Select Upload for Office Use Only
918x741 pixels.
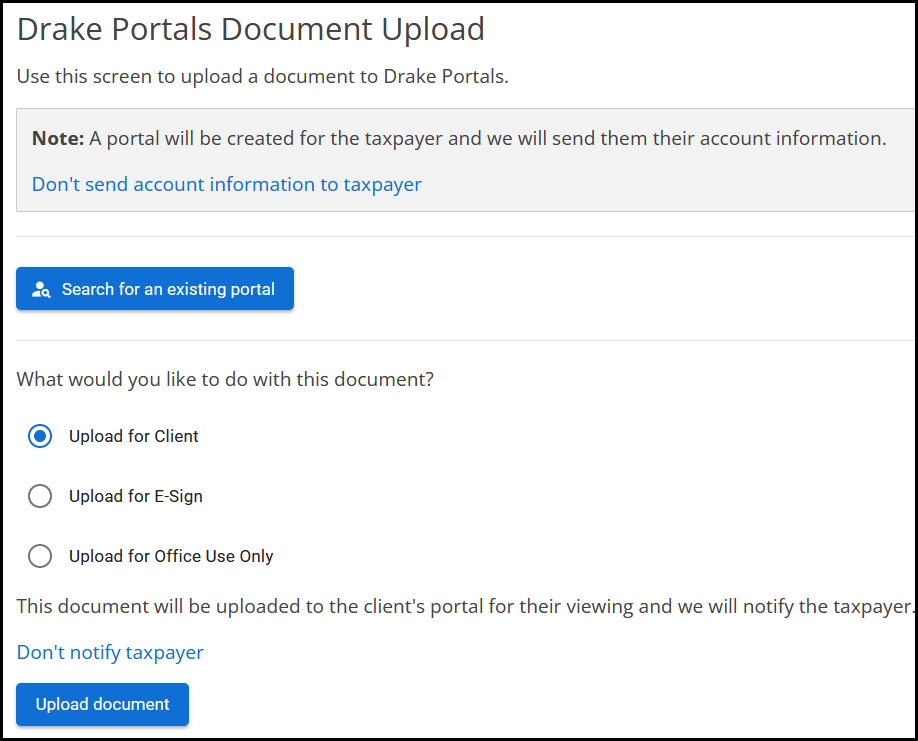[40, 556]
